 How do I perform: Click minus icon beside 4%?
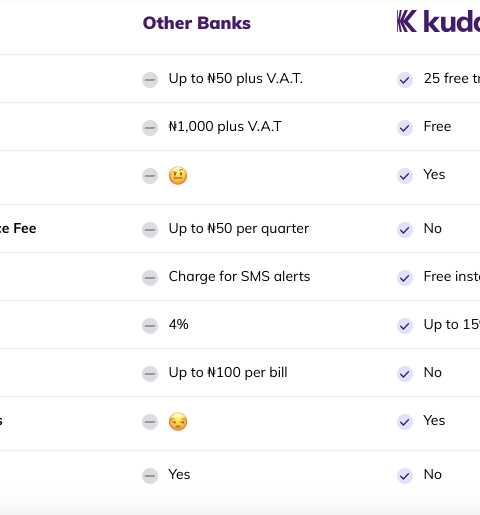[150, 326]
